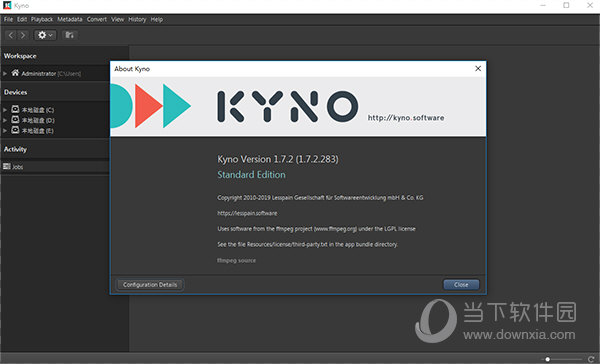Open the File menu
The image size is (600, 364).
tap(8, 19)
